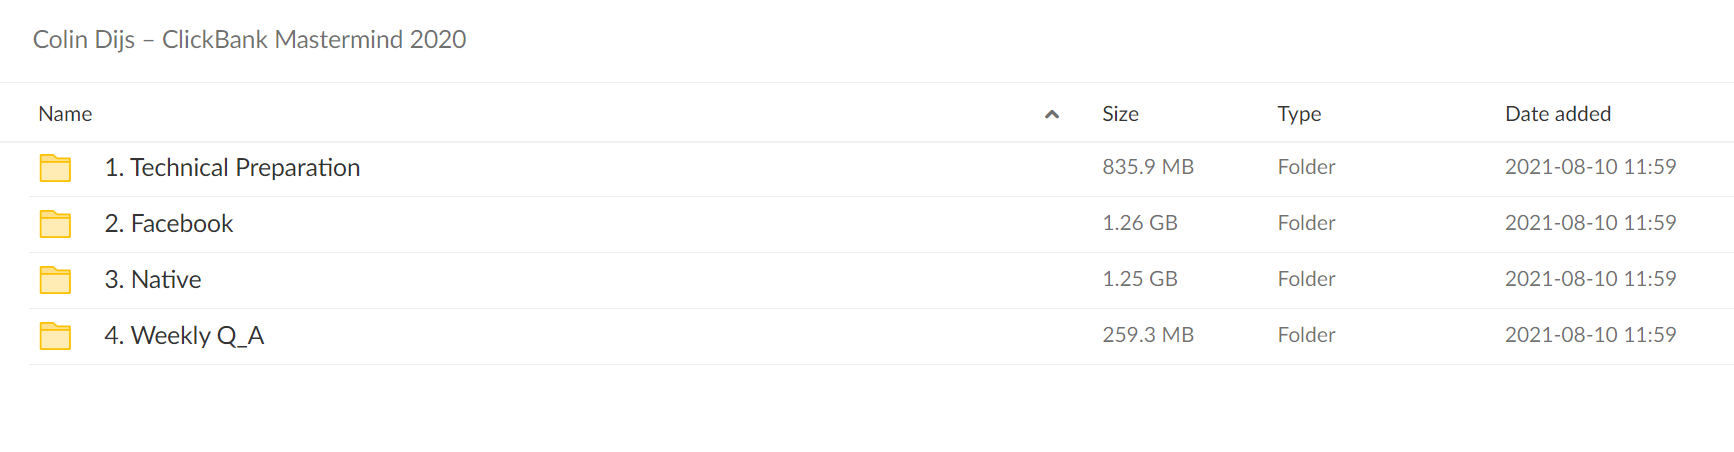Viewport: 1734px width, 452px height.
Task: Click the date added of Weekly Q_A row
Action: click(1590, 335)
